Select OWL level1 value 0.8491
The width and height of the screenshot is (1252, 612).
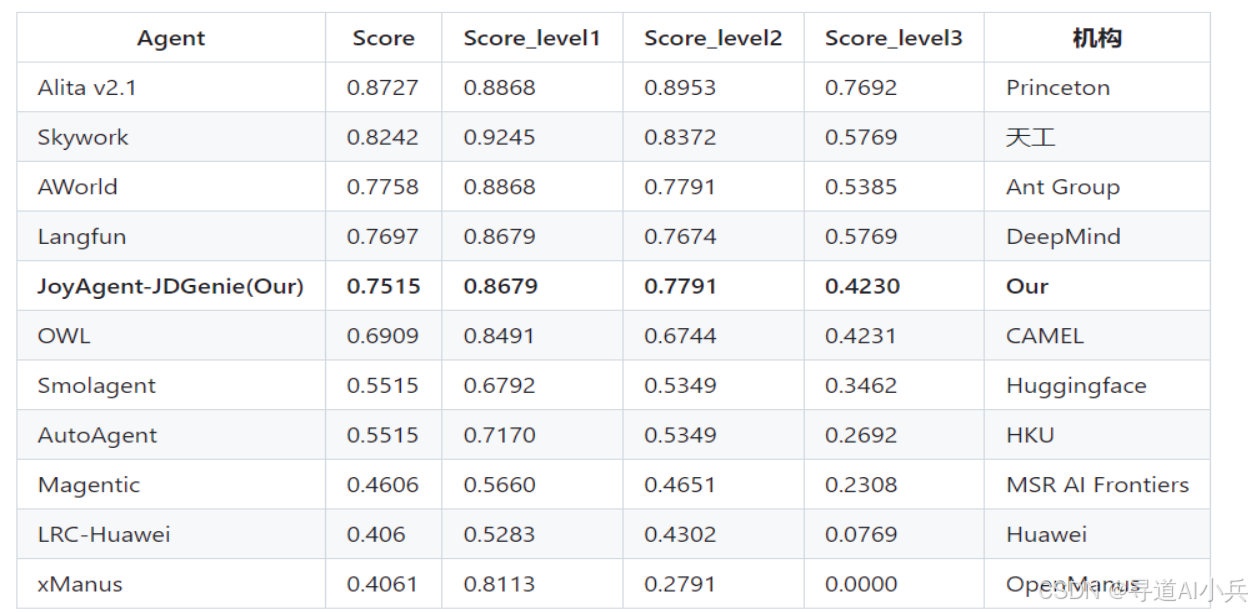[x=500, y=336]
